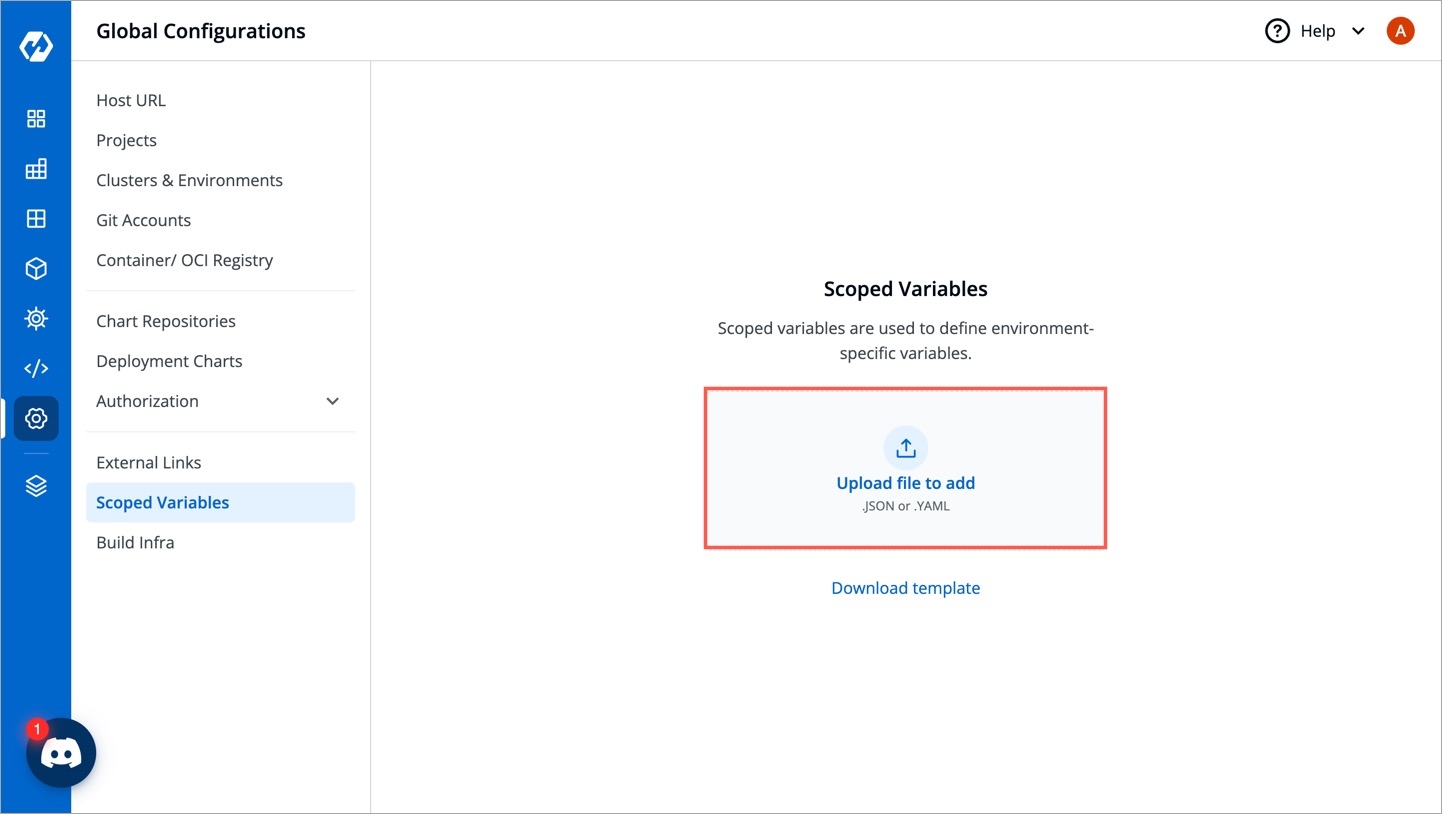
Task: Open the cube icon in sidebar
Action: tap(36, 268)
